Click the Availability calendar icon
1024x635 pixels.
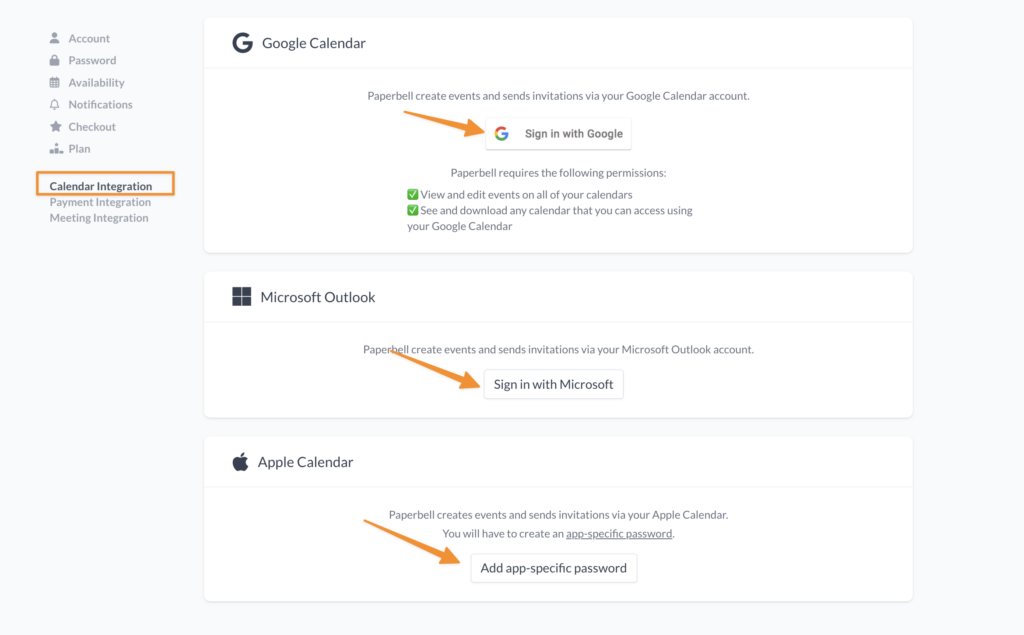point(55,82)
